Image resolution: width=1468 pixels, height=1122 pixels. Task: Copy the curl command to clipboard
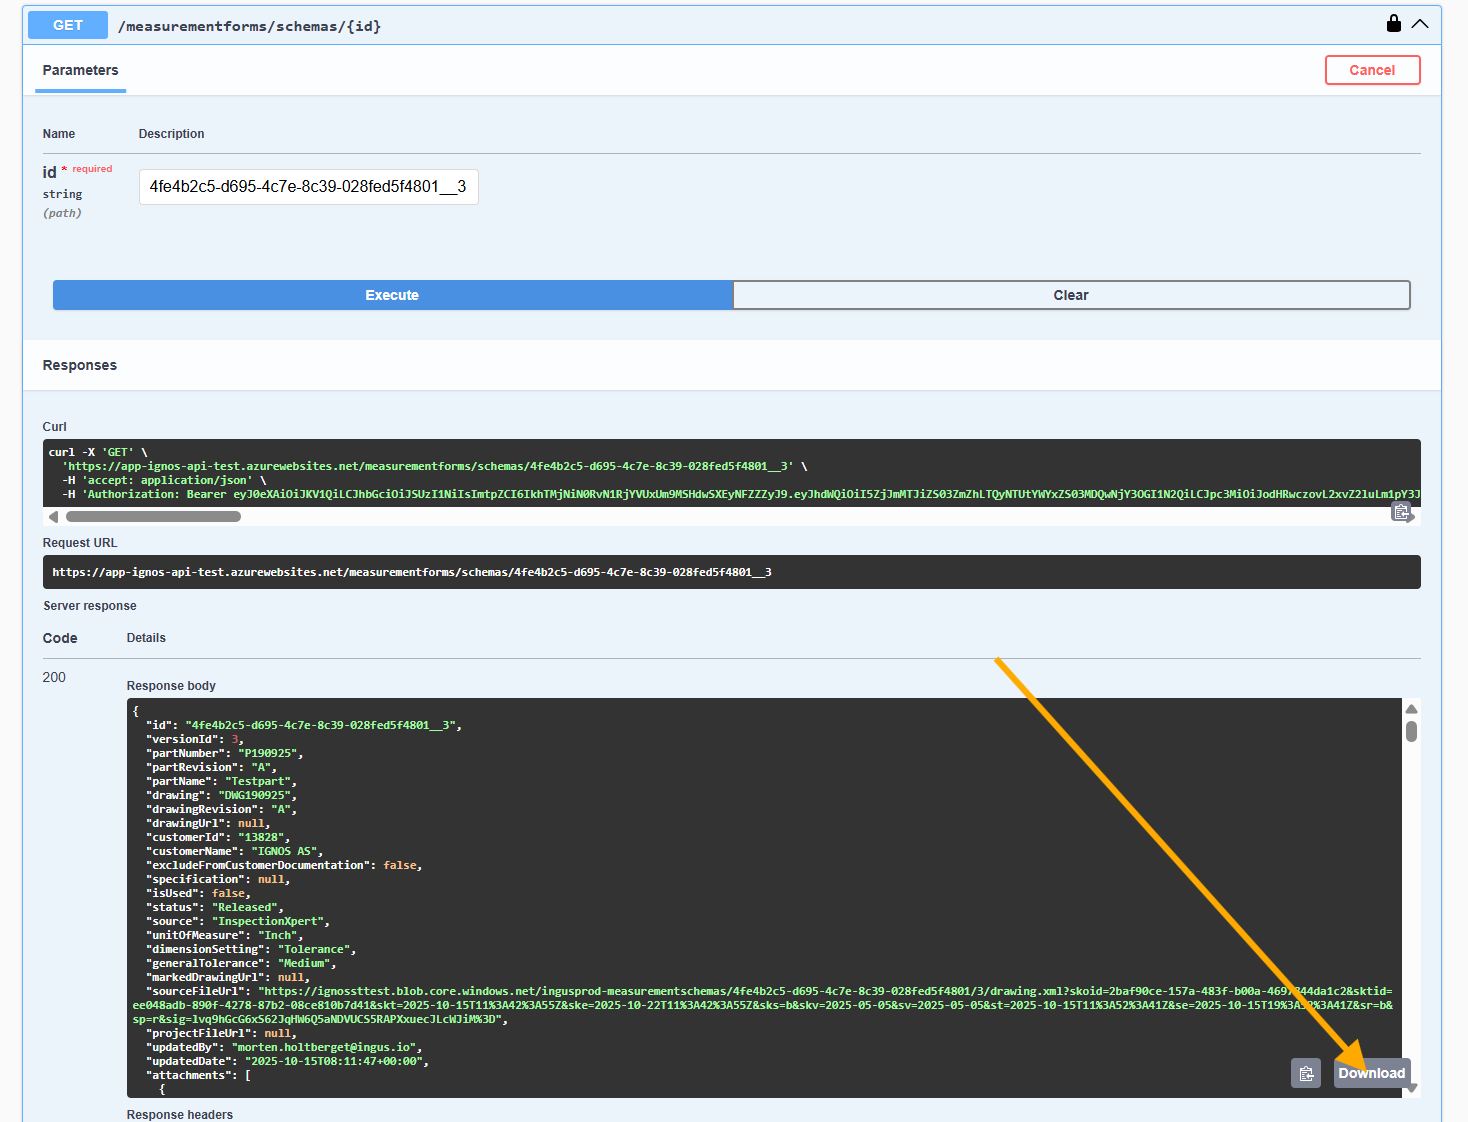[x=1403, y=511]
